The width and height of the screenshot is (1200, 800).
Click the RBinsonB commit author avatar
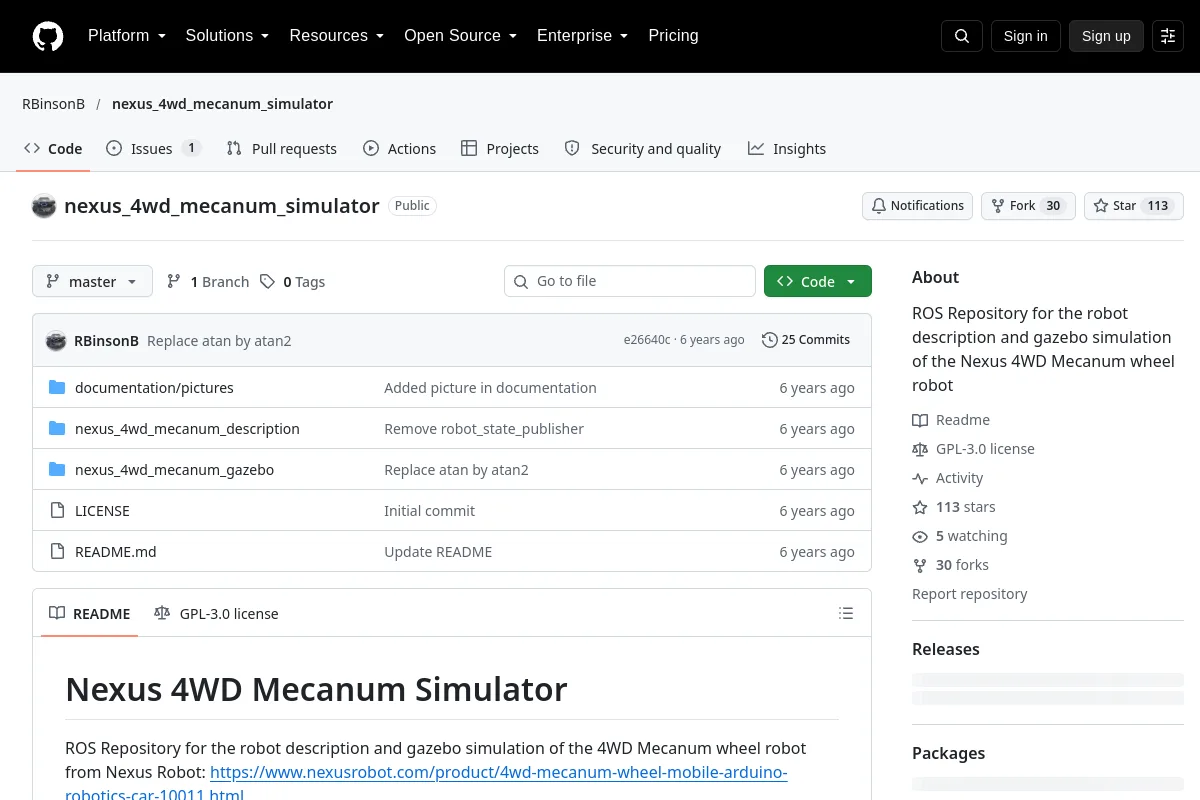pyautogui.click(x=56, y=340)
